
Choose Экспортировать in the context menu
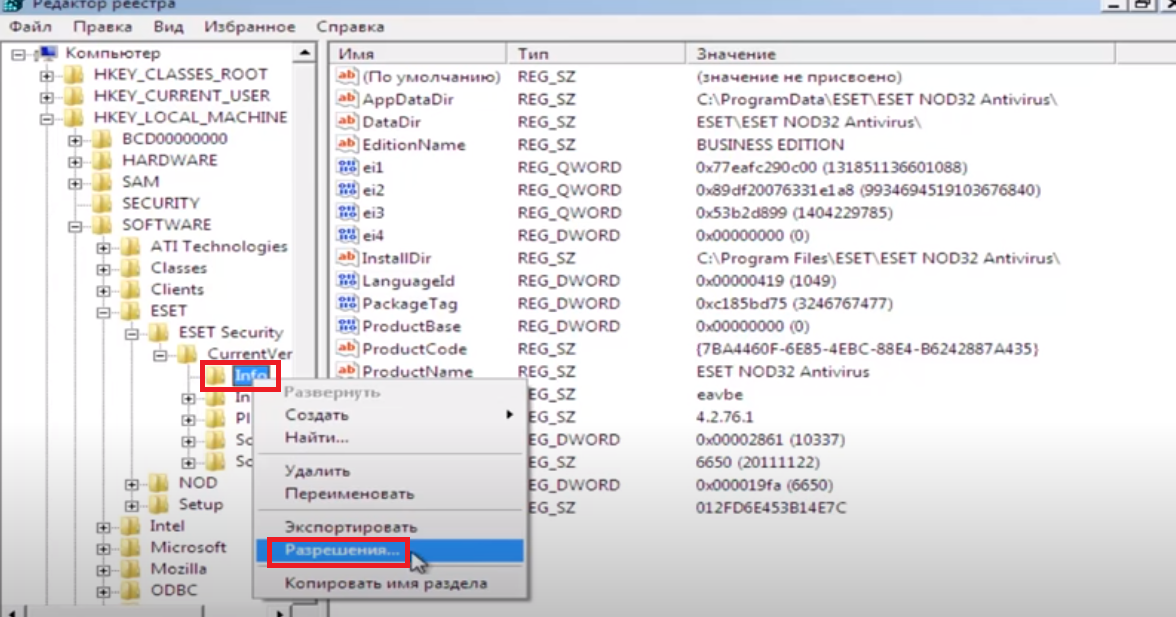pyautogui.click(x=390, y=527)
